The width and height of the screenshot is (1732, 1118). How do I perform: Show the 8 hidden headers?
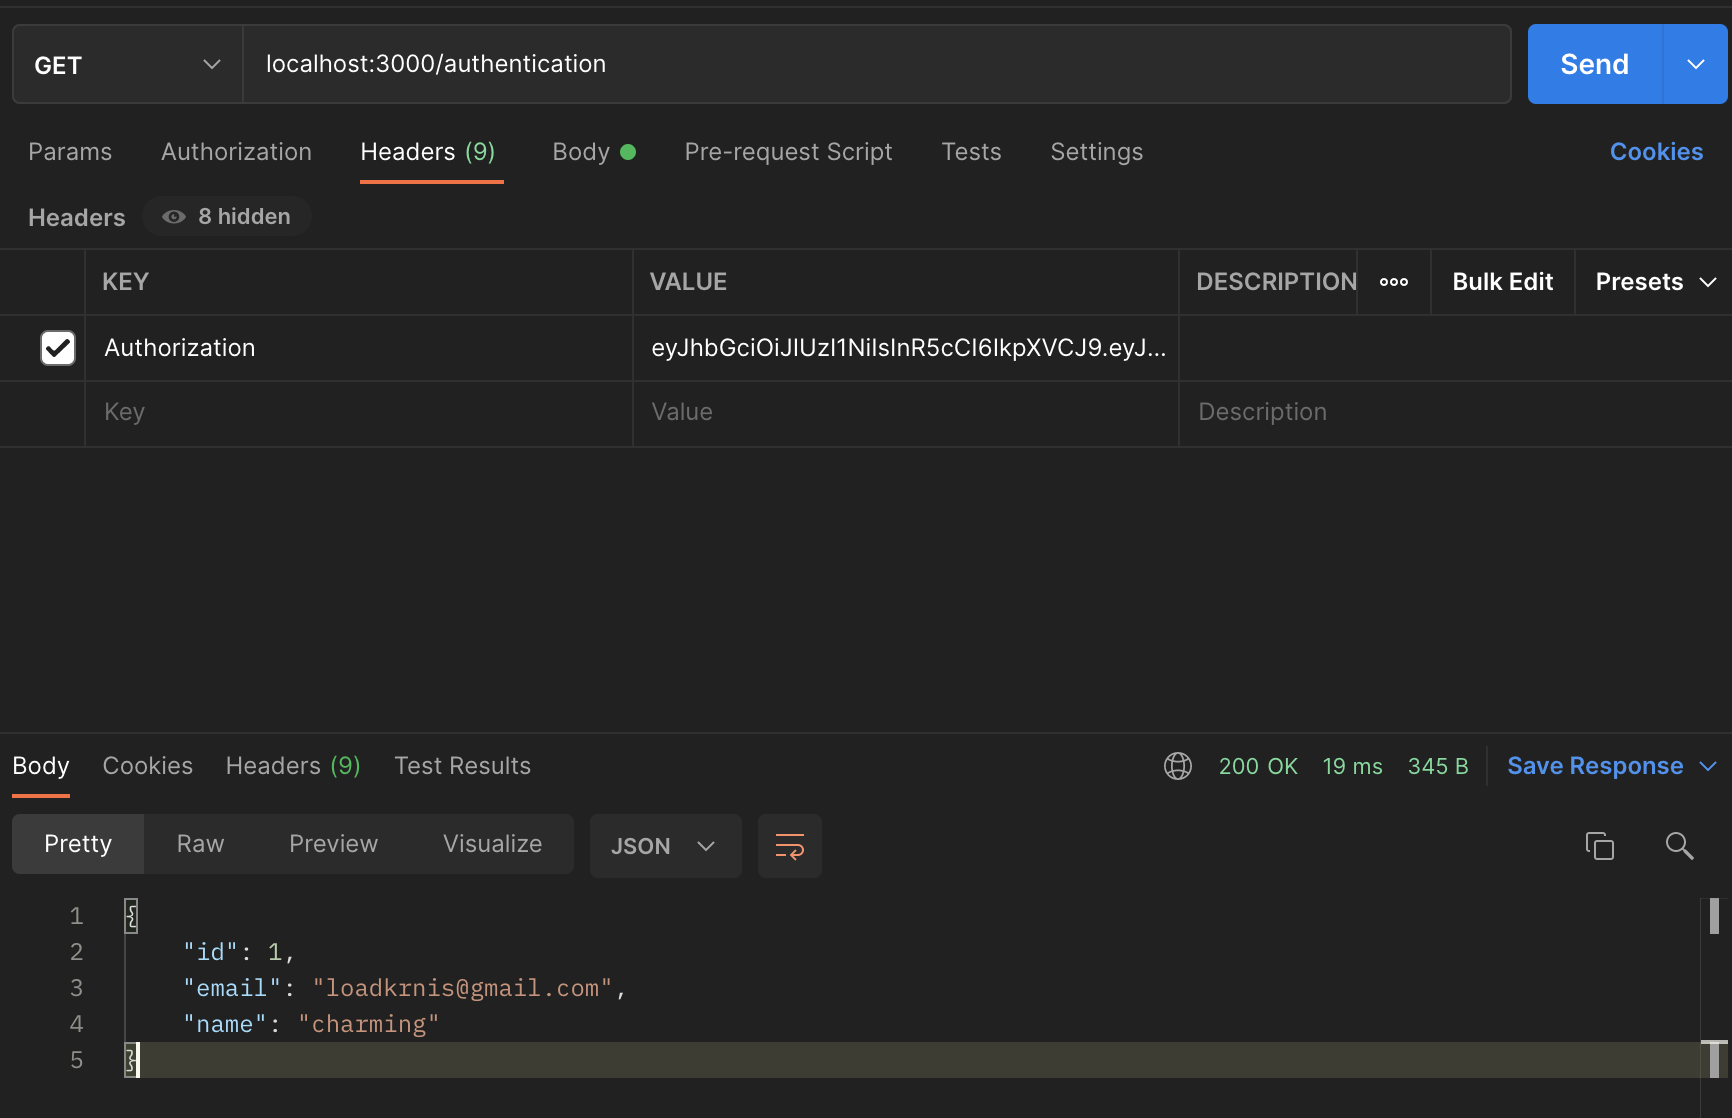[x=227, y=217]
